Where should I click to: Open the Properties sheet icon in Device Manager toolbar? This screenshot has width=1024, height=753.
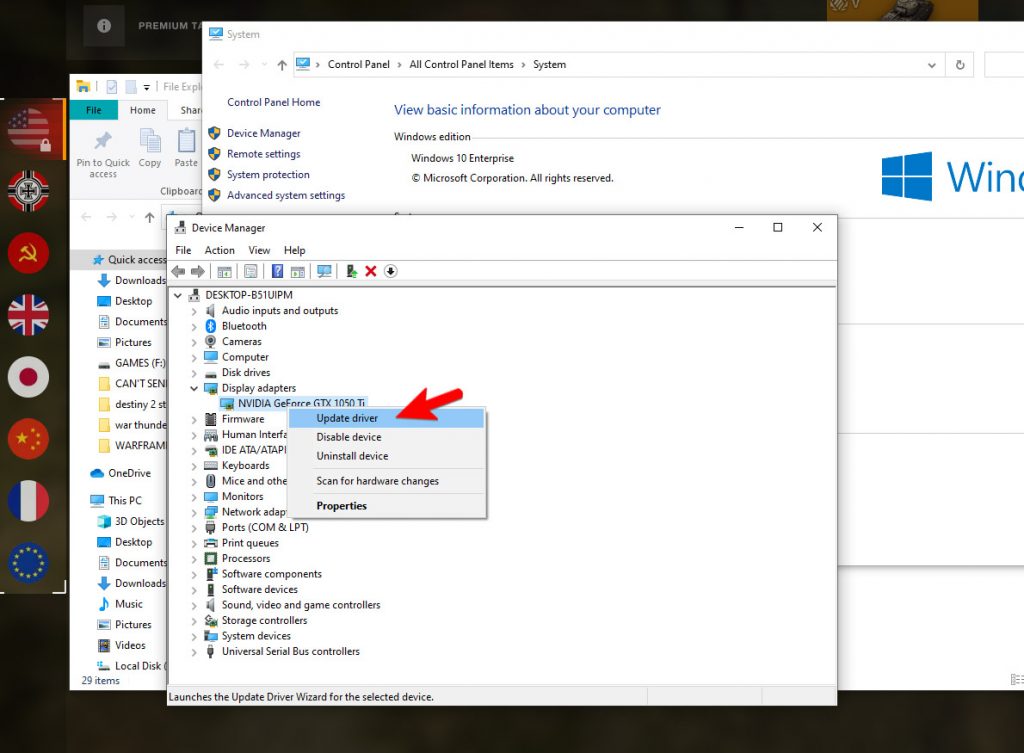[251, 272]
